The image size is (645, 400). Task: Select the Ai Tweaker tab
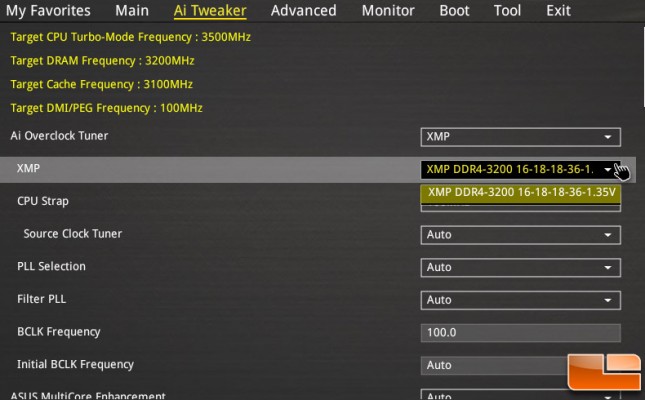(210, 11)
